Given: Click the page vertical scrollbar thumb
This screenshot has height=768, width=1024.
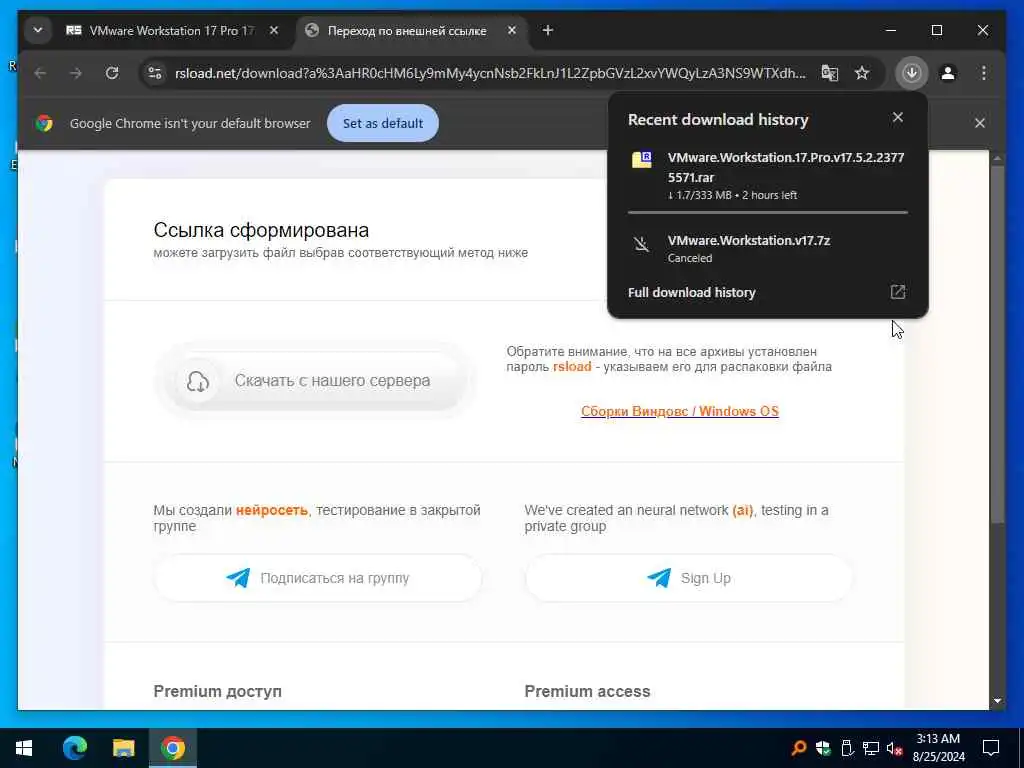Looking at the screenshot, I should pos(997,344).
